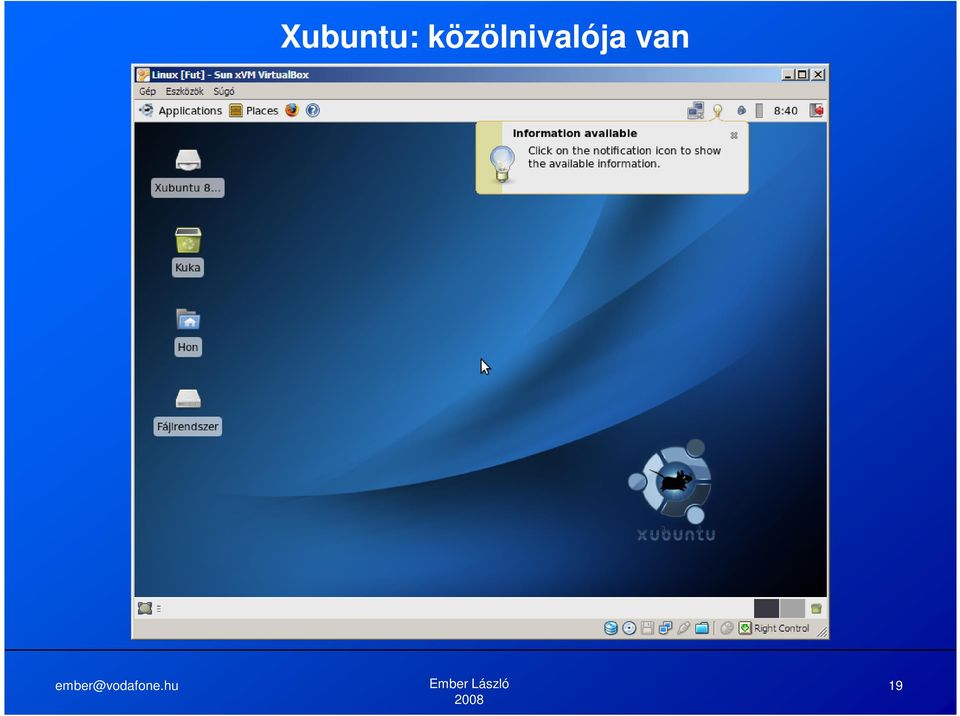This screenshot has height=716, width=960.
Task: Click the red logout icon in panel
Action: pyautogui.click(x=817, y=110)
